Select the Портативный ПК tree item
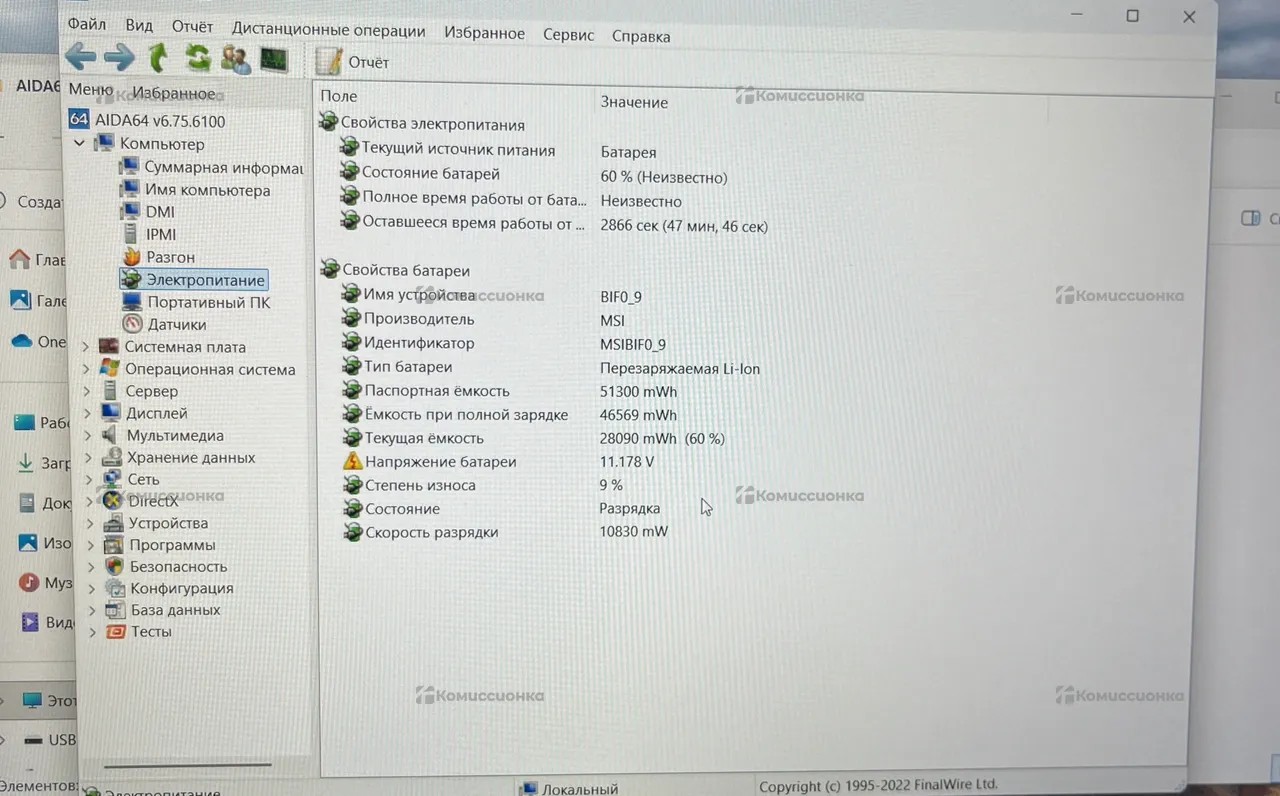 (x=196, y=302)
